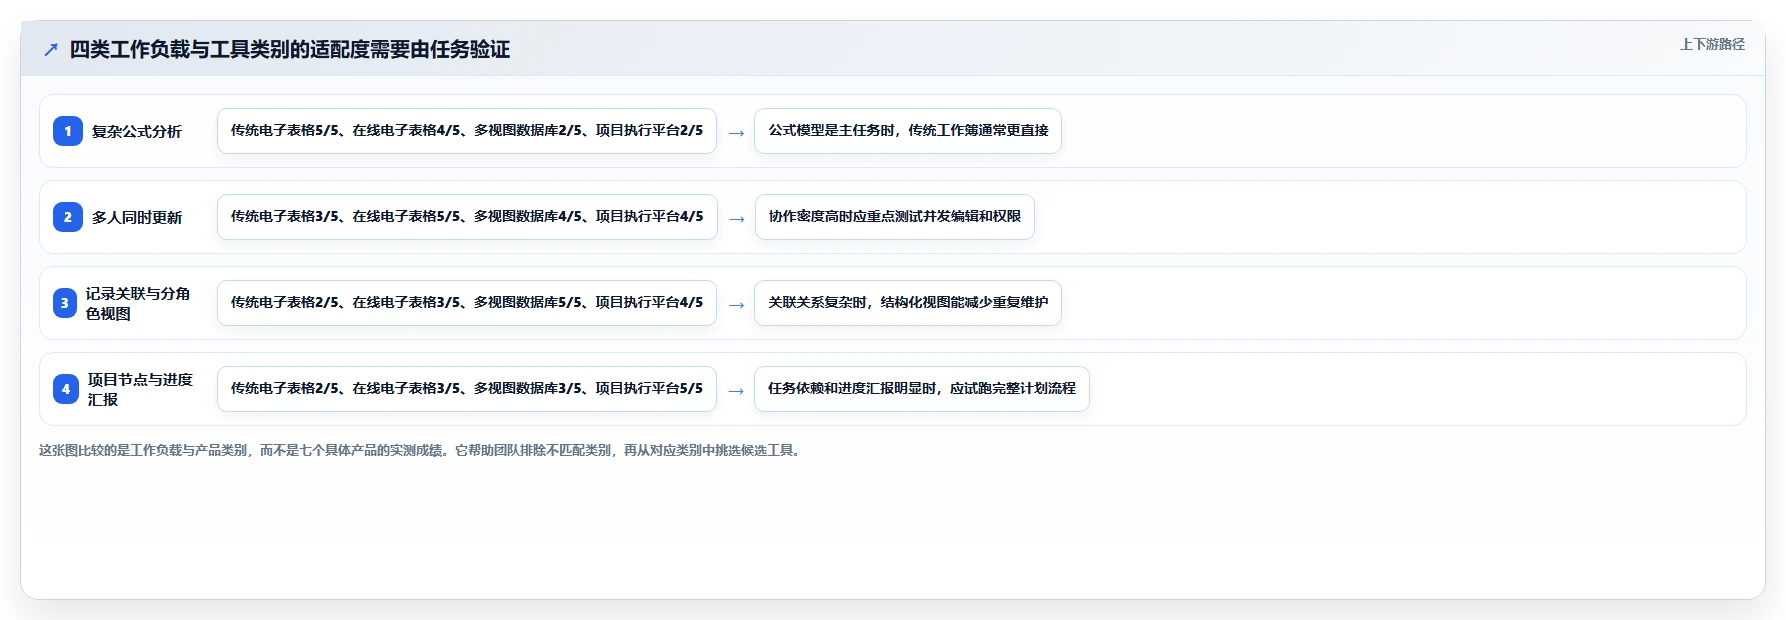Click the scores box ending 多视图数据库5/5、项目执行平台4/5
Image resolution: width=1786 pixels, height=620 pixels.
[467, 303]
